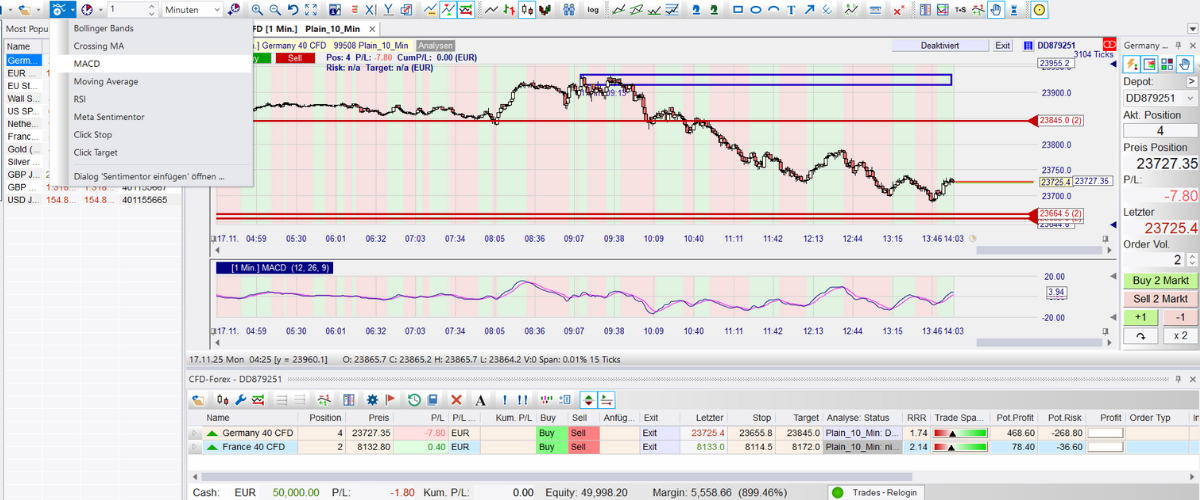Screen dimensions: 1200x500
Task: Choose Bollinger Bands from the menu
Action: (103, 28)
